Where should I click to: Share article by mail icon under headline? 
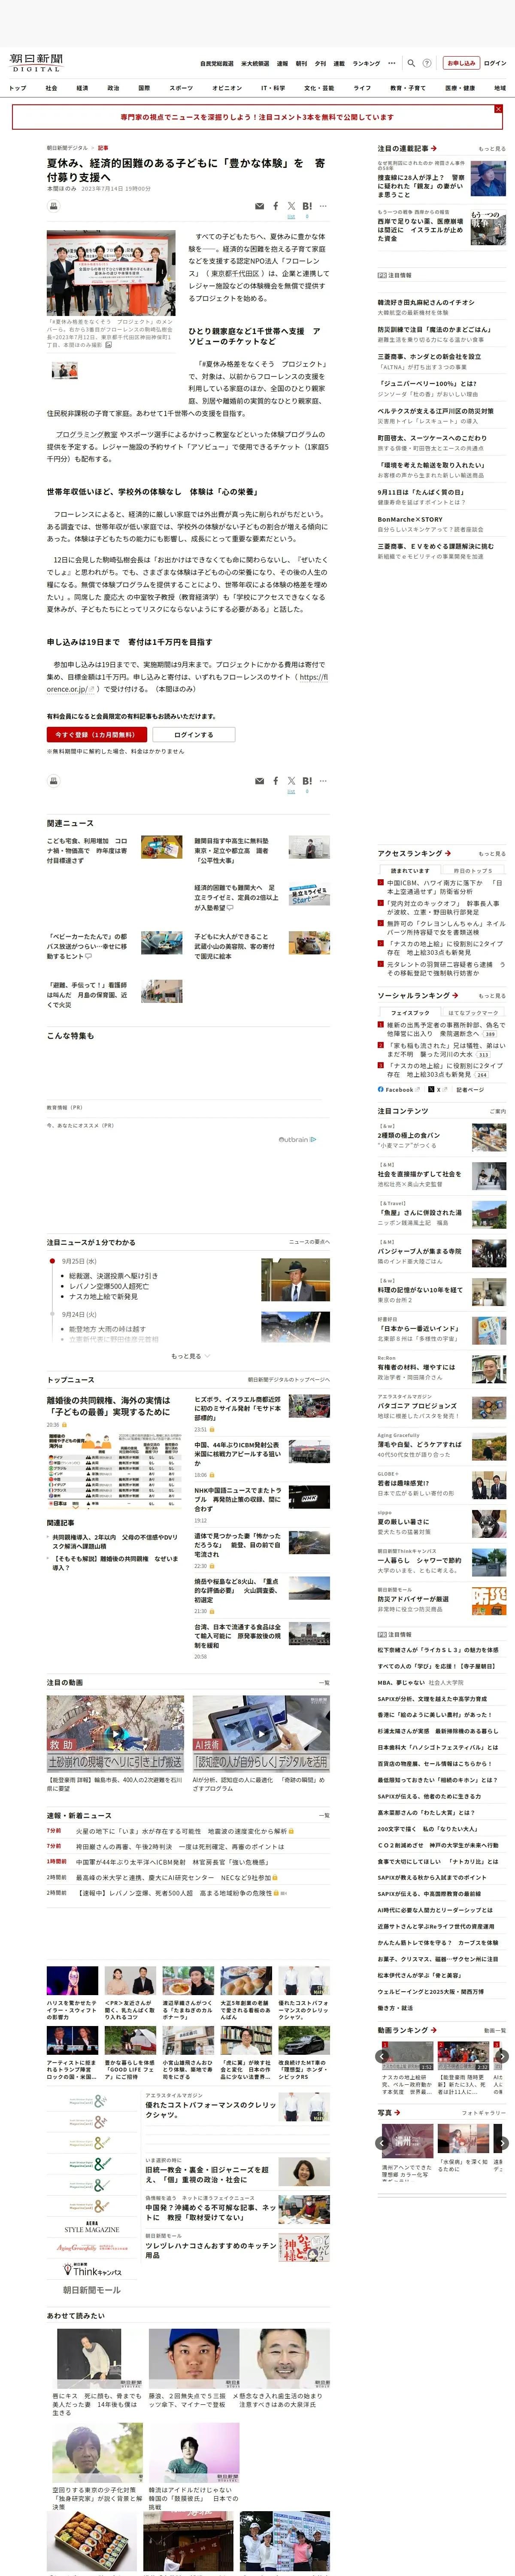260,206
